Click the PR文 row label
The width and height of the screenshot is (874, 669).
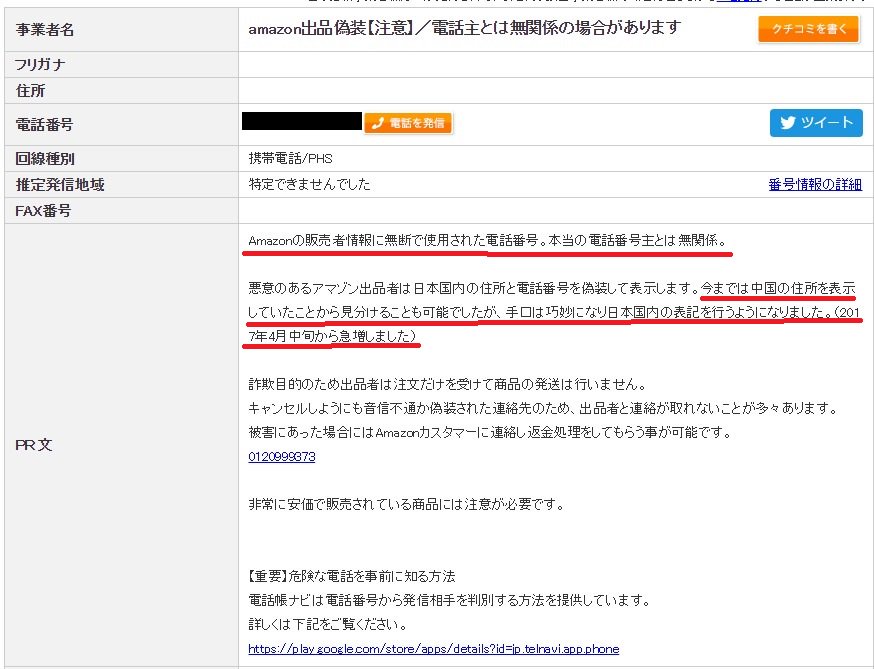[33, 445]
